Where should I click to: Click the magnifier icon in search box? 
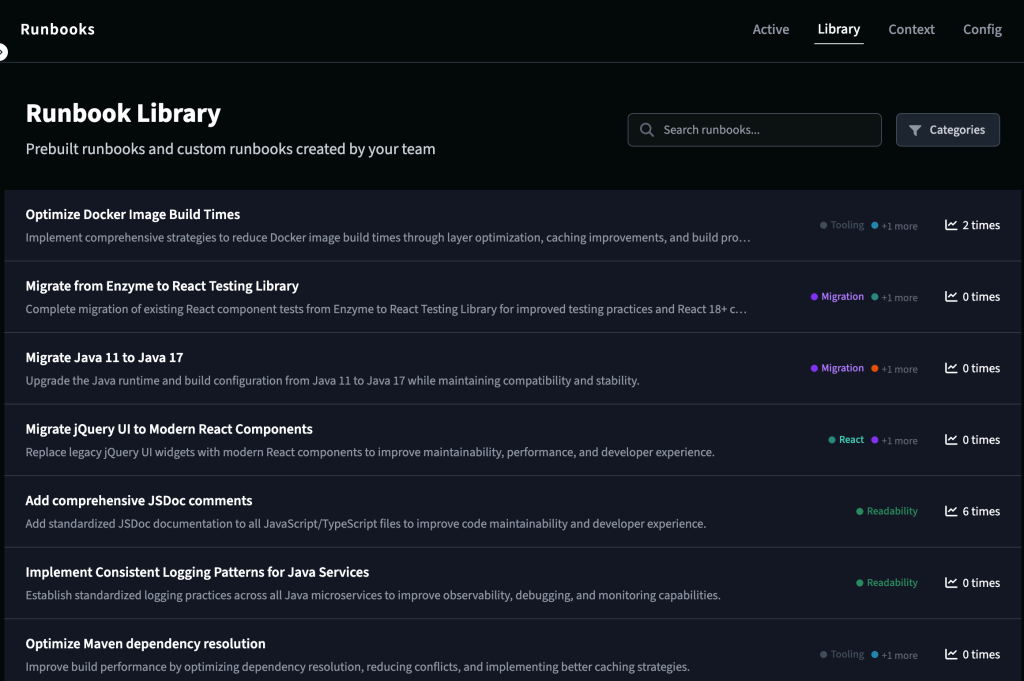647,130
